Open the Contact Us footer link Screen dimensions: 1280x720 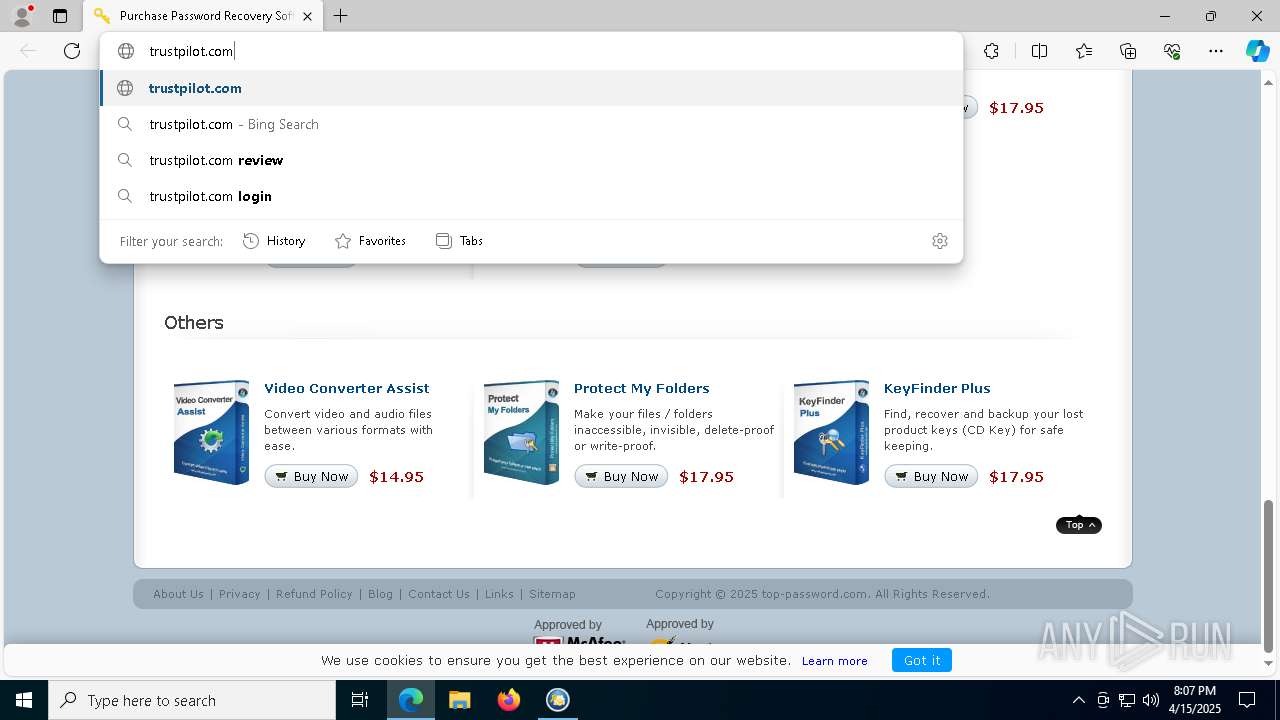[x=439, y=594]
